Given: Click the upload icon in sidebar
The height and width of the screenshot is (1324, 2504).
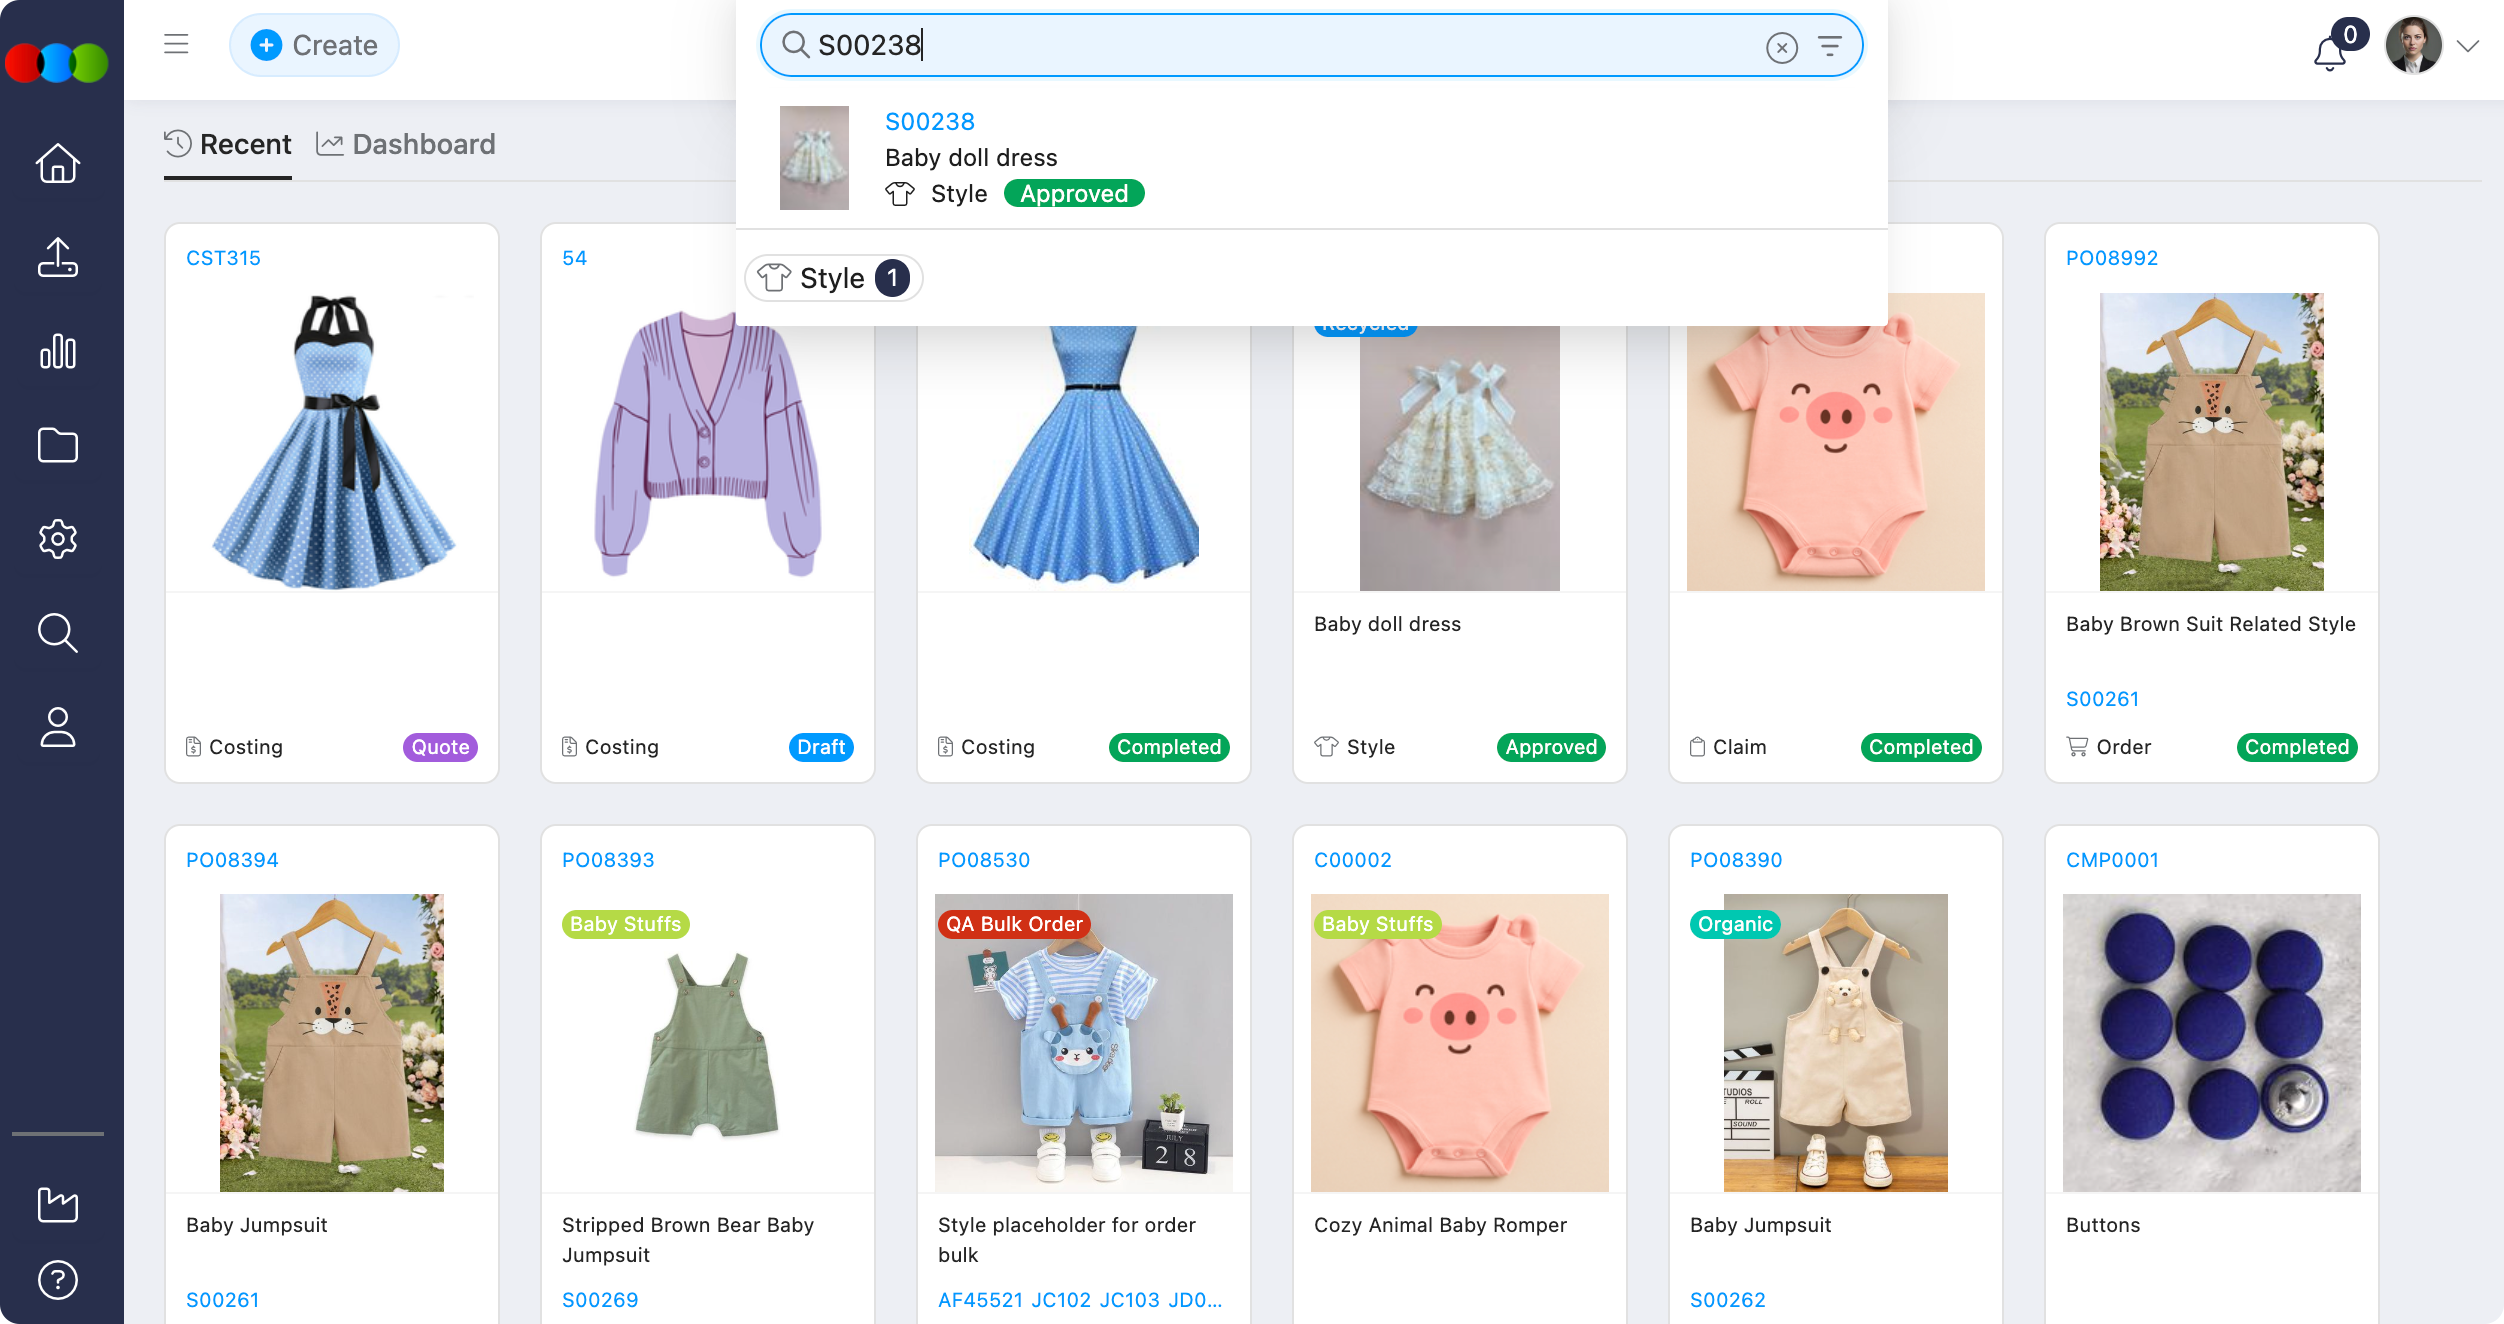Looking at the screenshot, I should coord(58,257).
